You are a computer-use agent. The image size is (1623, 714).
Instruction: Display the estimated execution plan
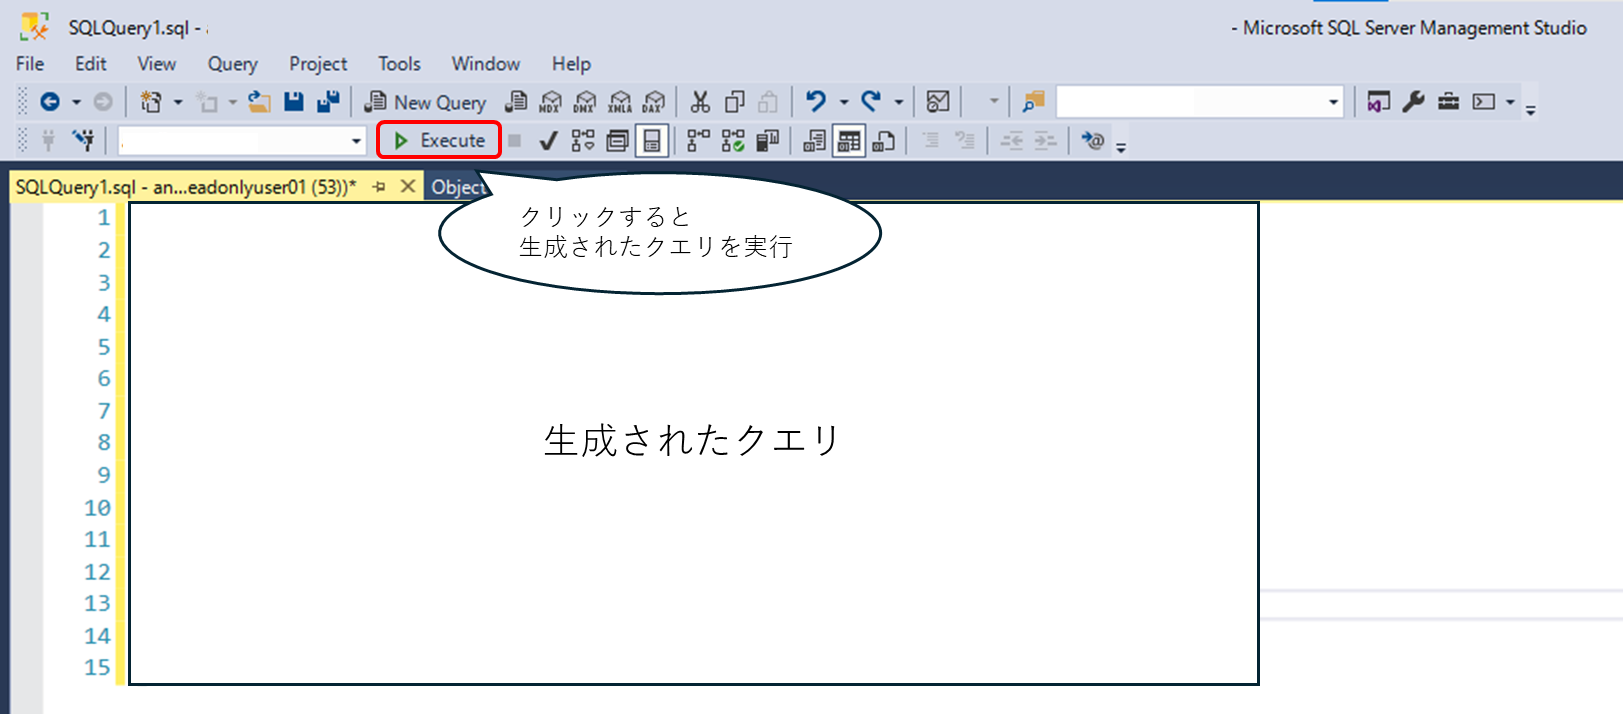583,141
